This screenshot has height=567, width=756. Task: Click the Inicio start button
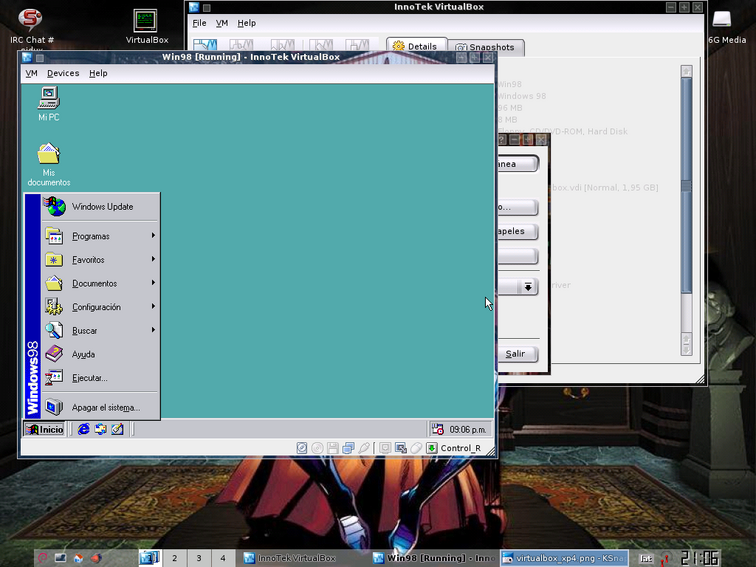(44, 429)
